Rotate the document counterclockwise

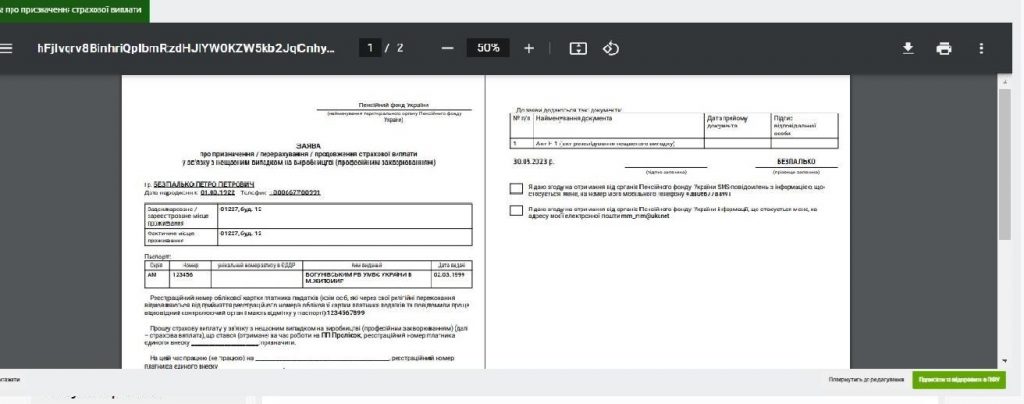[610, 48]
